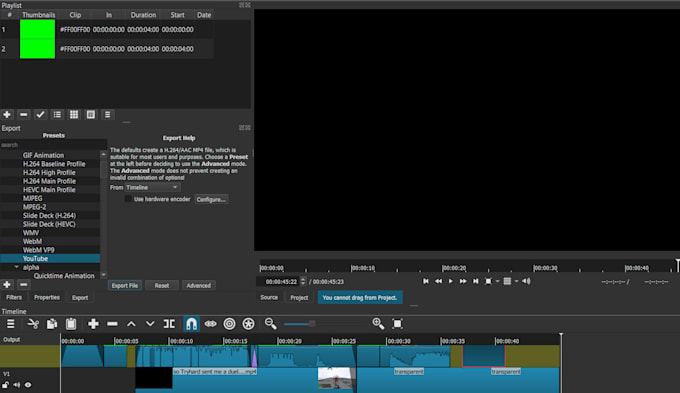Screen dimensions: 680x393
Task: Switch to the Source player tab
Action: click(x=269, y=297)
